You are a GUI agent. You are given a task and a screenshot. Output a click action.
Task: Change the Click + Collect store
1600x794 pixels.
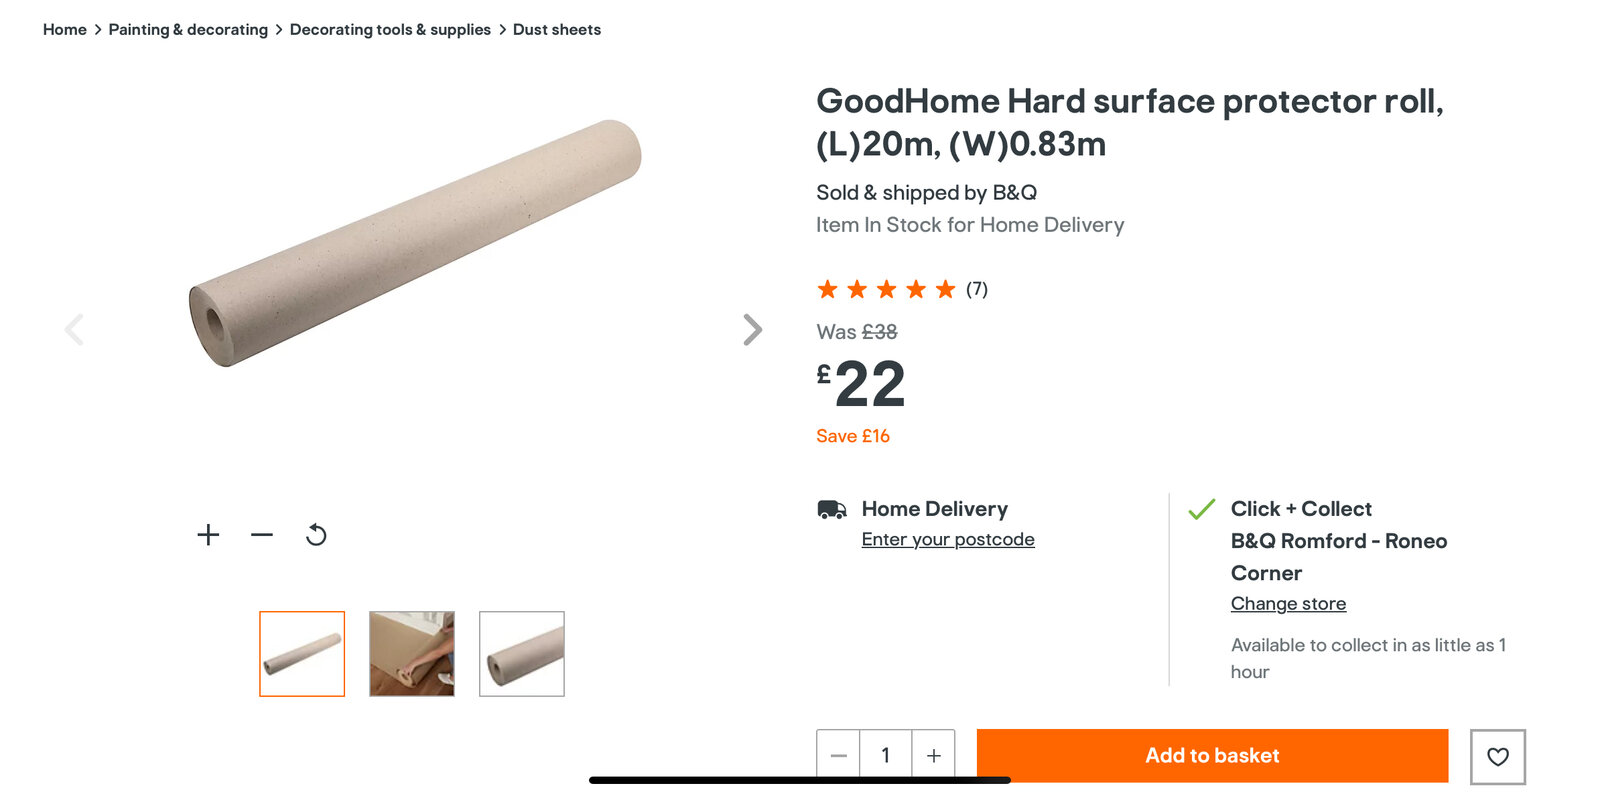(1288, 604)
